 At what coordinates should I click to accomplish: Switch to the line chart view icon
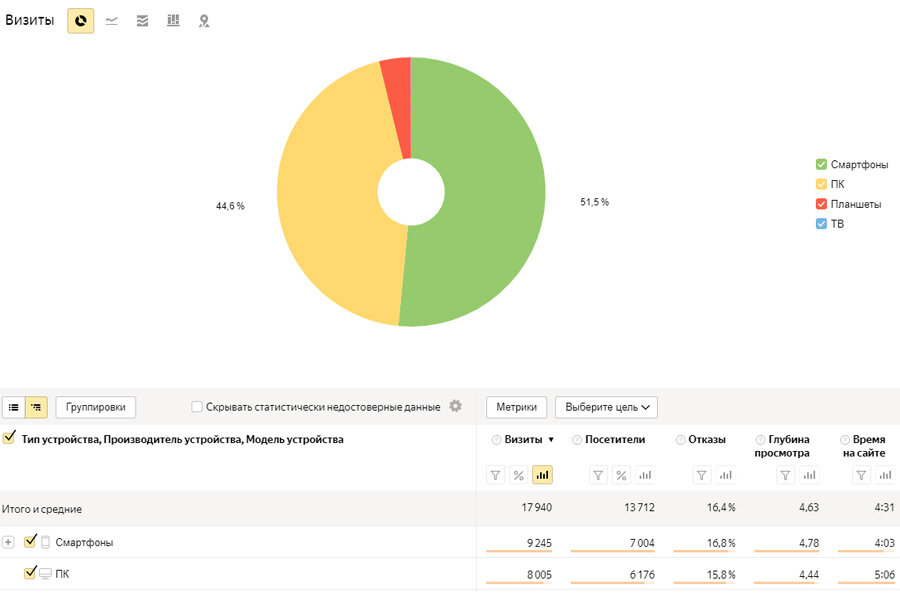pyautogui.click(x=111, y=21)
